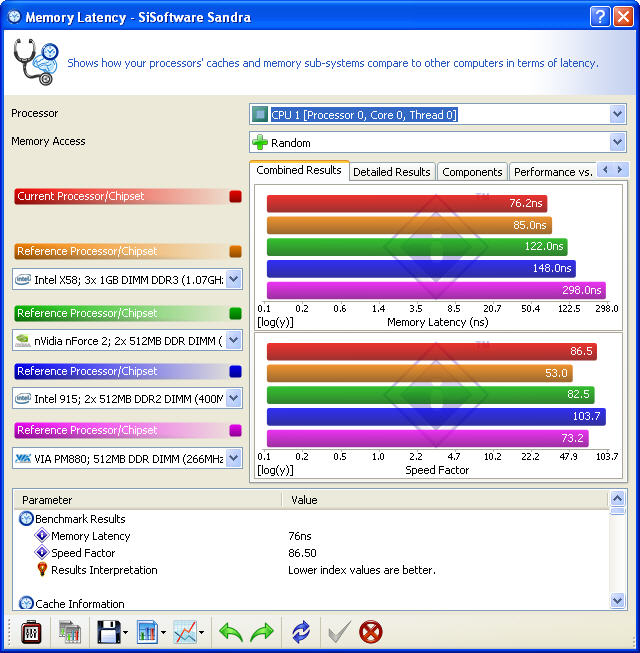Click the Value column header

point(445,500)
